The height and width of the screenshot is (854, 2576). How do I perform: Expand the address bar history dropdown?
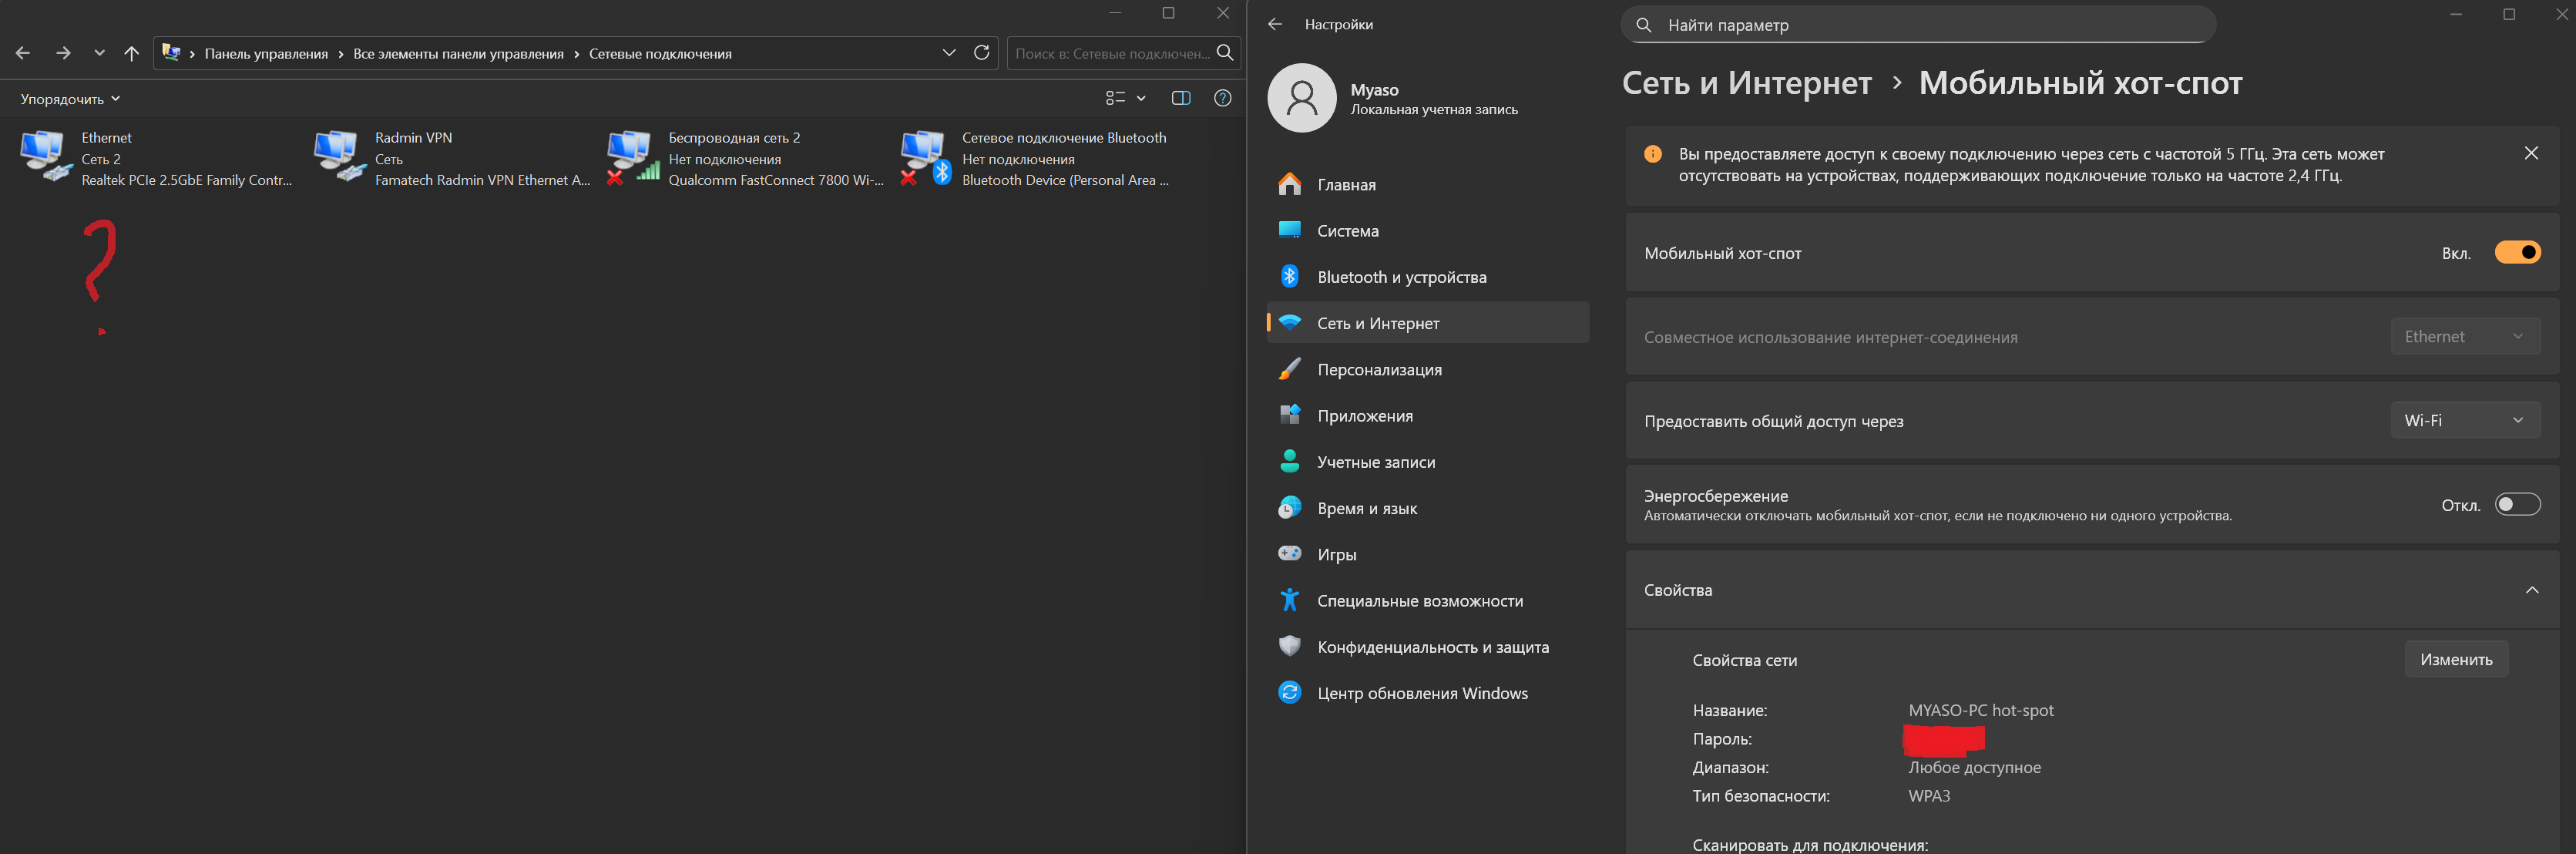point(949,53)
